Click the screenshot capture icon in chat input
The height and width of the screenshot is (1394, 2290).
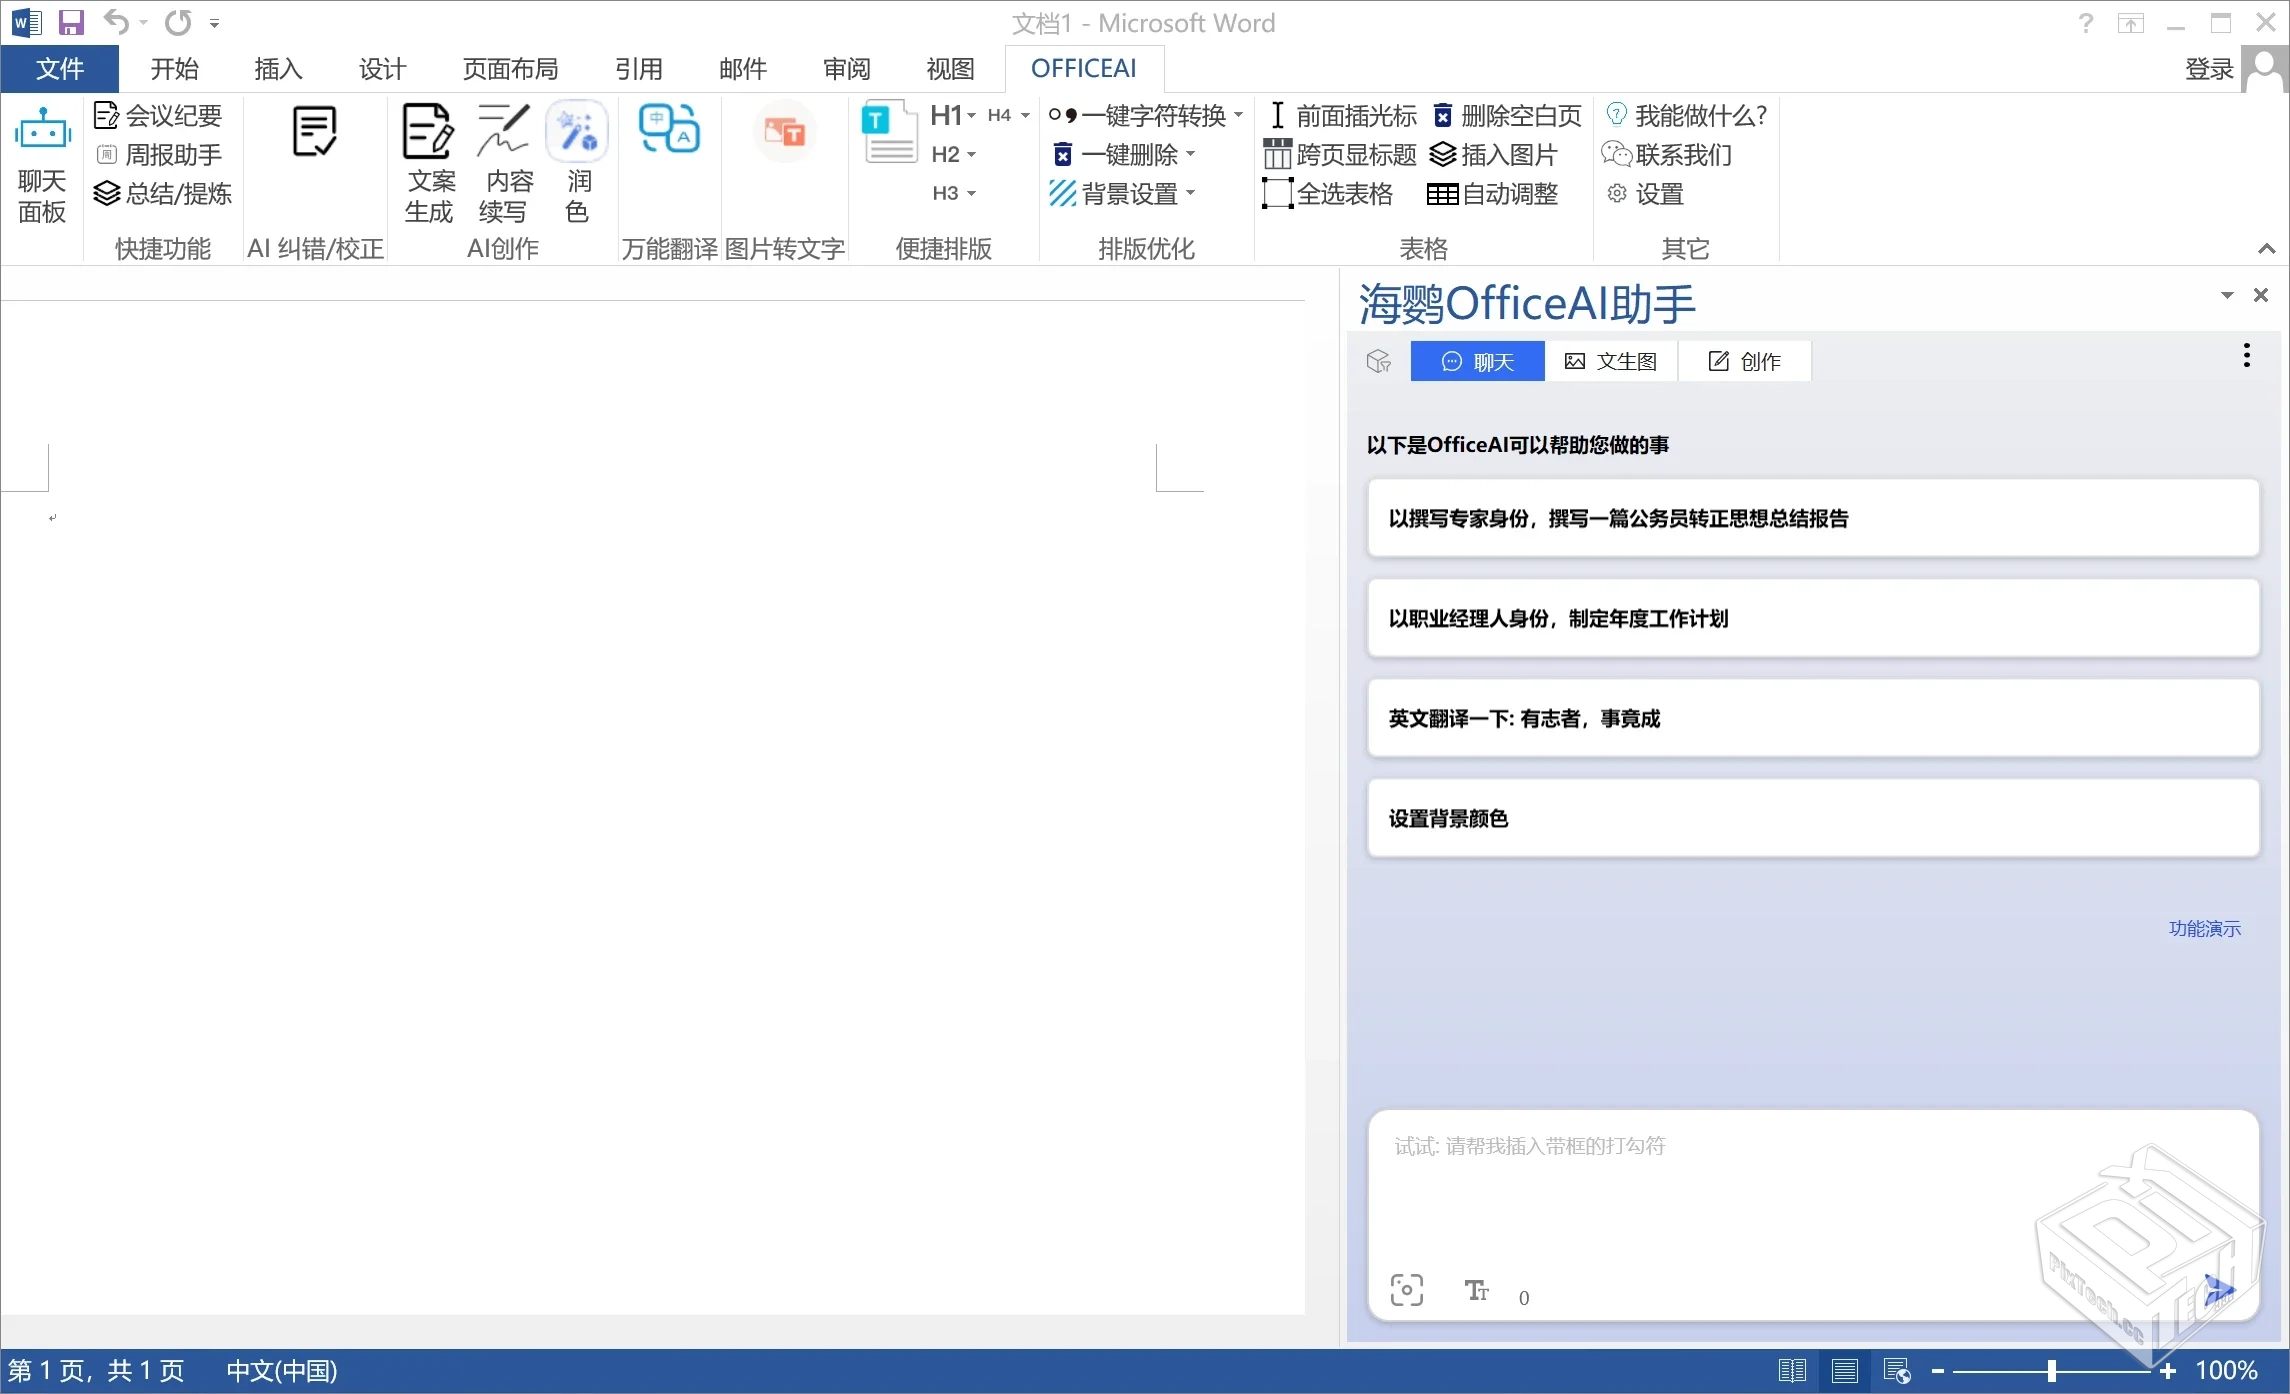(1406, 1291)
